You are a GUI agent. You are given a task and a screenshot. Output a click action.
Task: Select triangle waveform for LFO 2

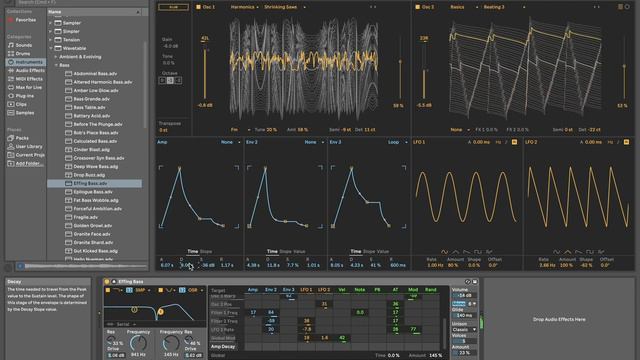(x=567, y=252)
